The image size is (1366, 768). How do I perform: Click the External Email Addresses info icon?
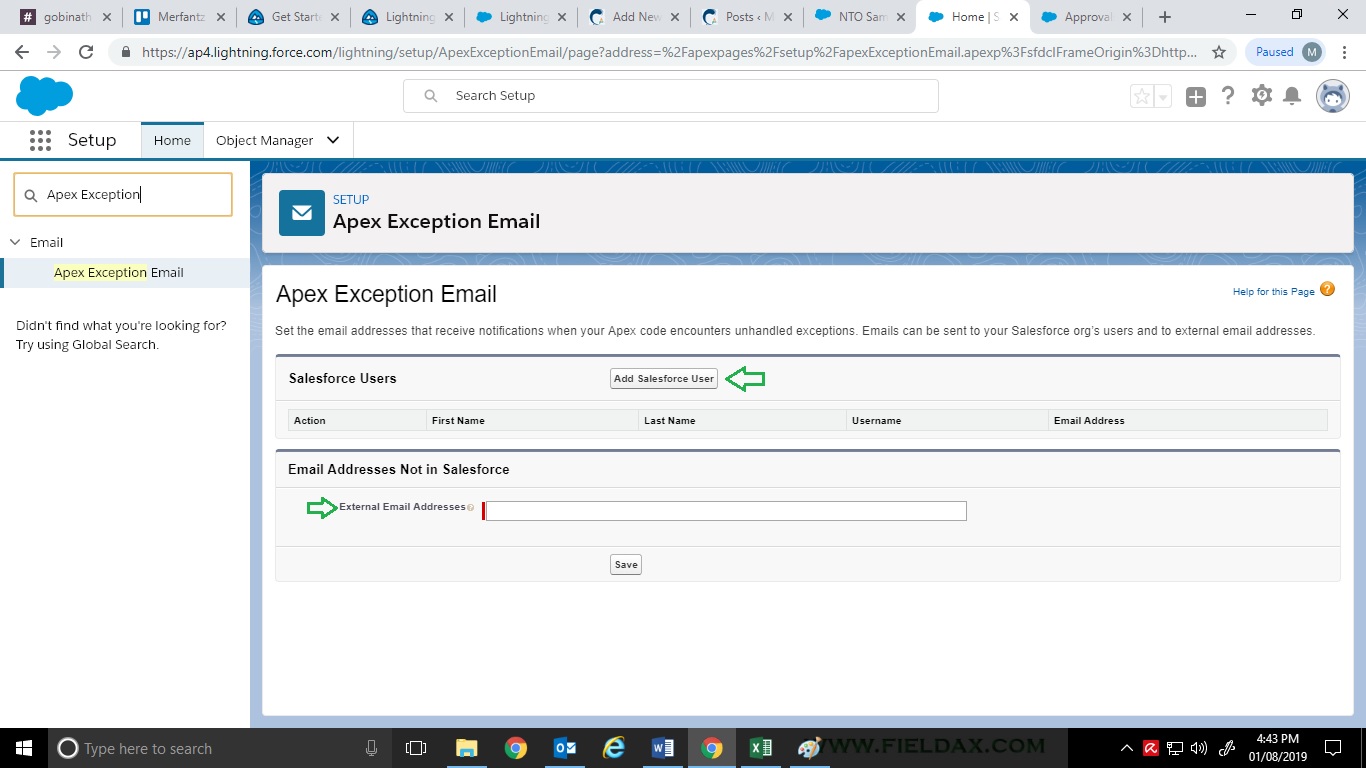(x=471, y=508)
